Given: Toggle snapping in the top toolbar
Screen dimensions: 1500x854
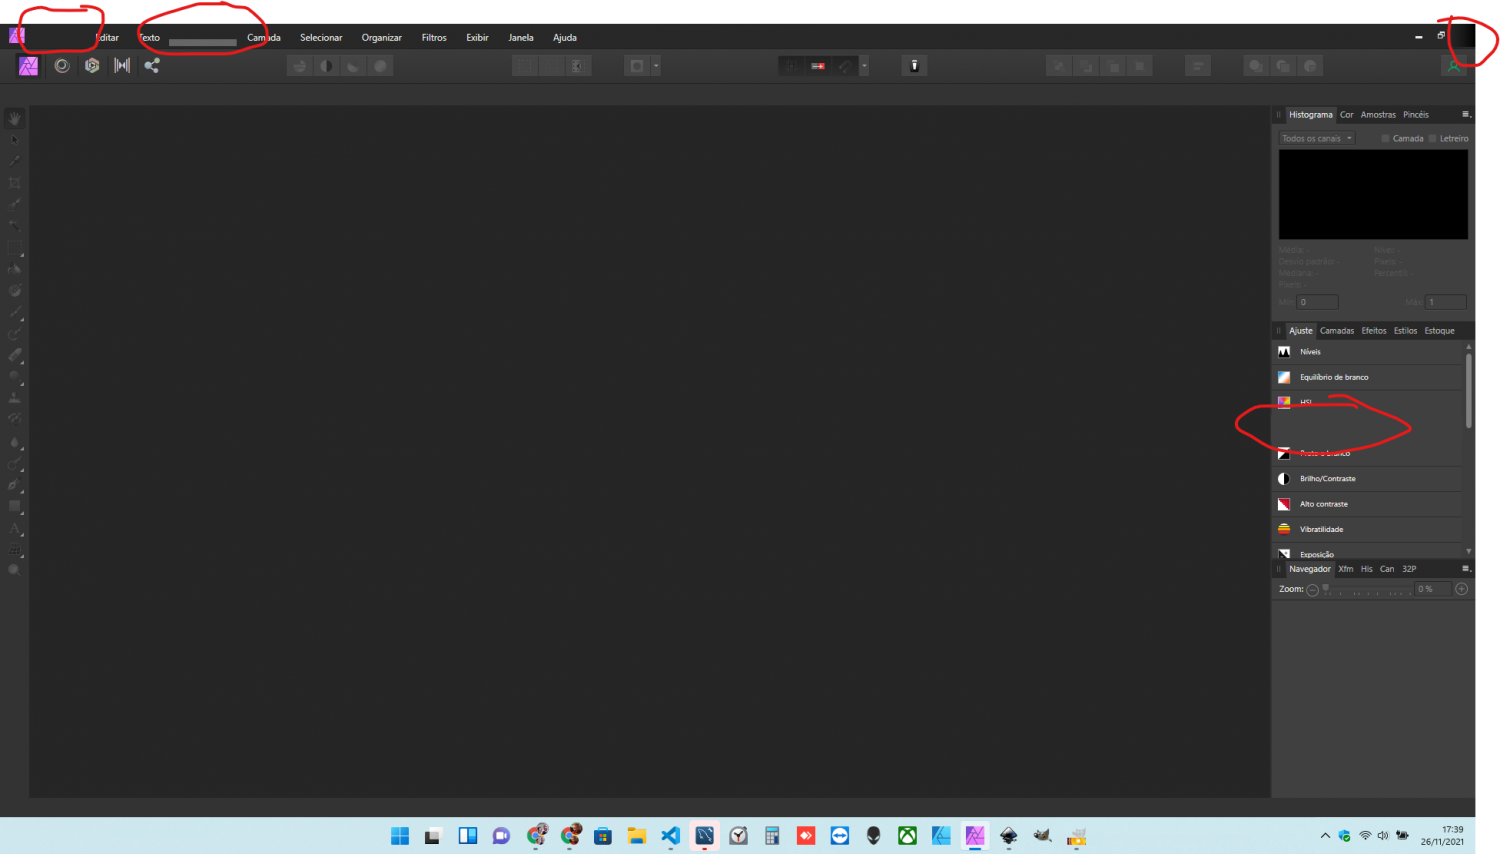Looking at the screenshot, I should click(843, 65).
